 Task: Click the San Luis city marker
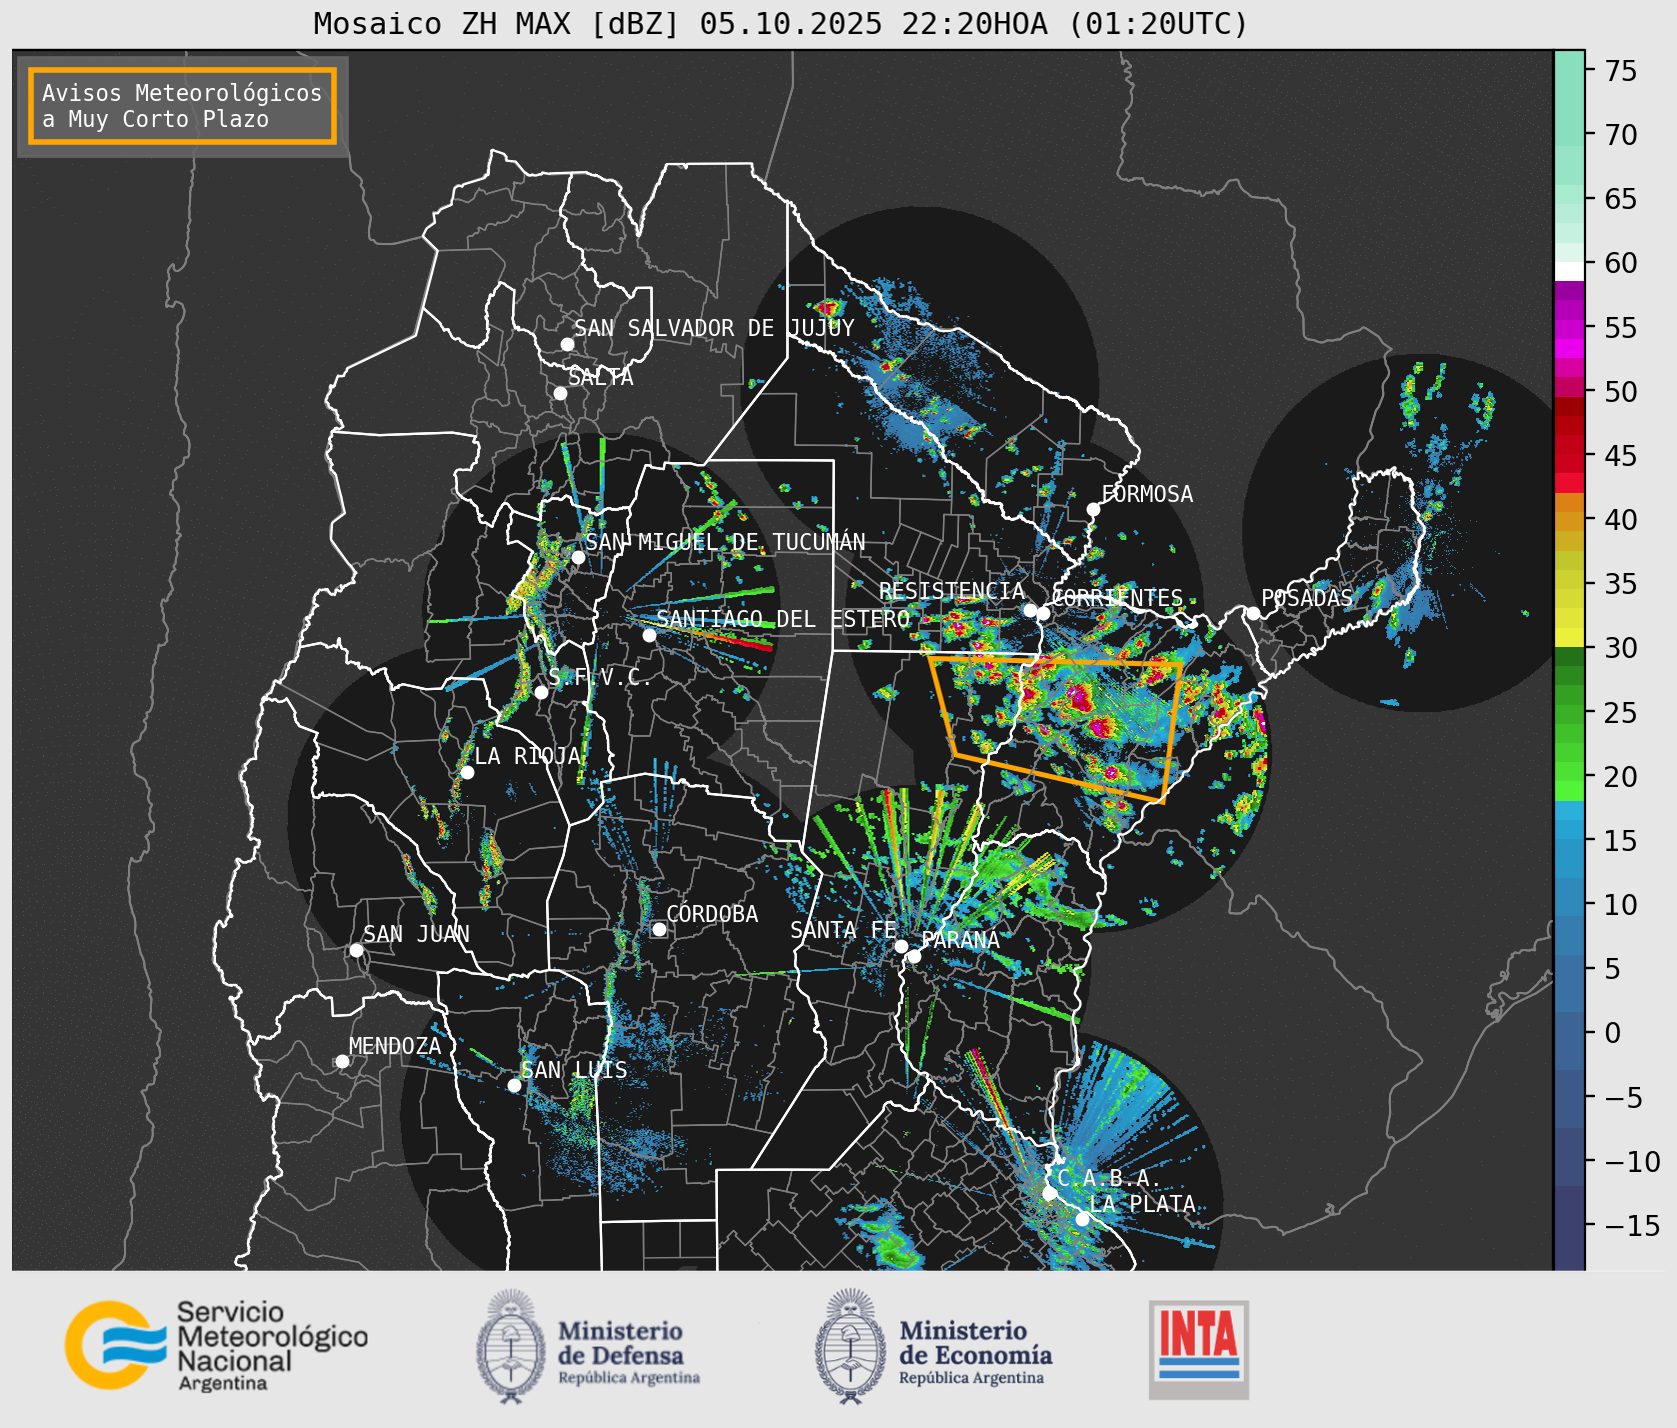(x=514, y=1085)
